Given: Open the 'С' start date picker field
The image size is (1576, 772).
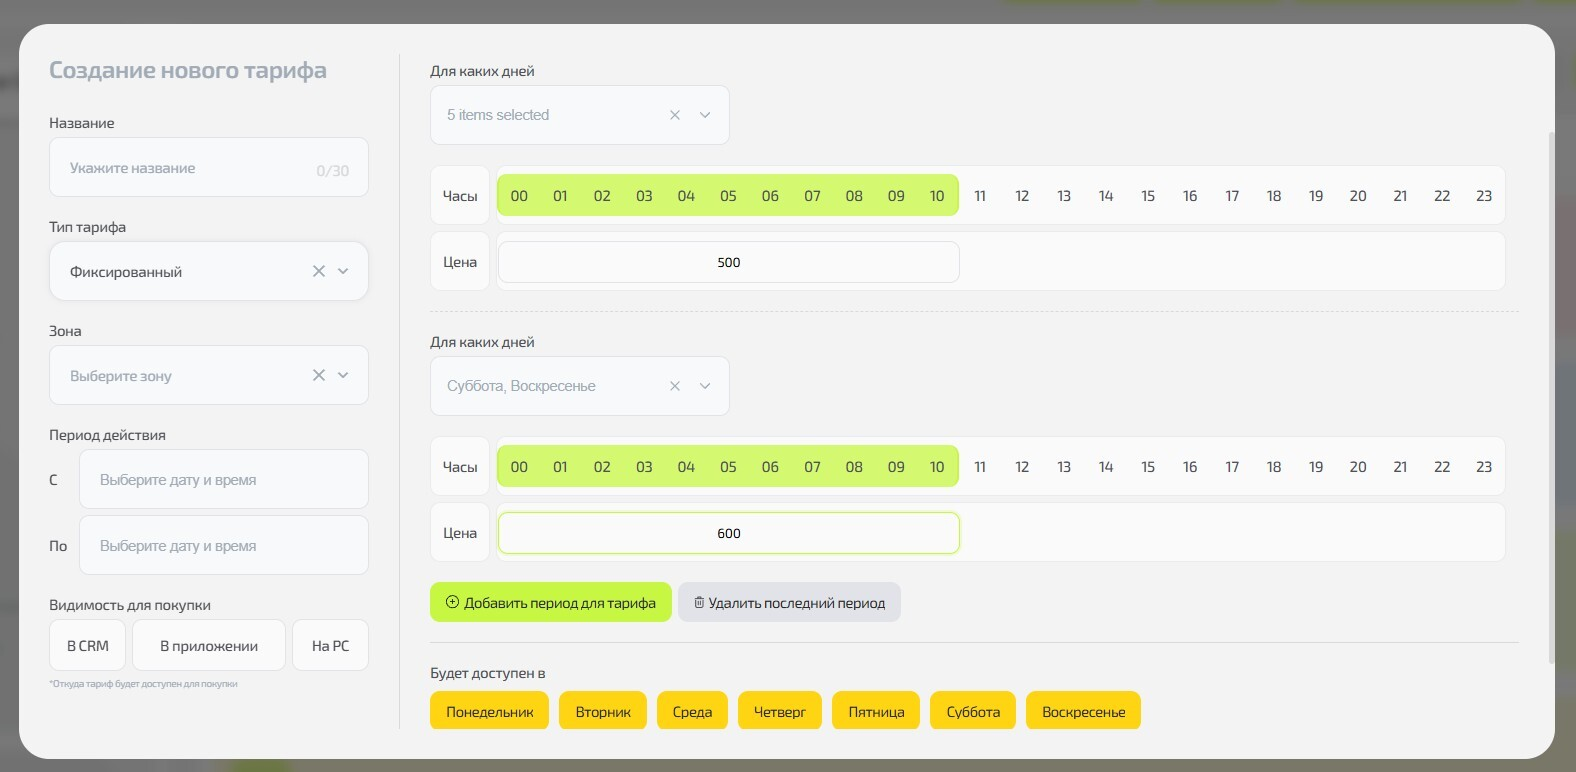Looking at the screenshot, I should pyautogui.click(x=223, y=480).
